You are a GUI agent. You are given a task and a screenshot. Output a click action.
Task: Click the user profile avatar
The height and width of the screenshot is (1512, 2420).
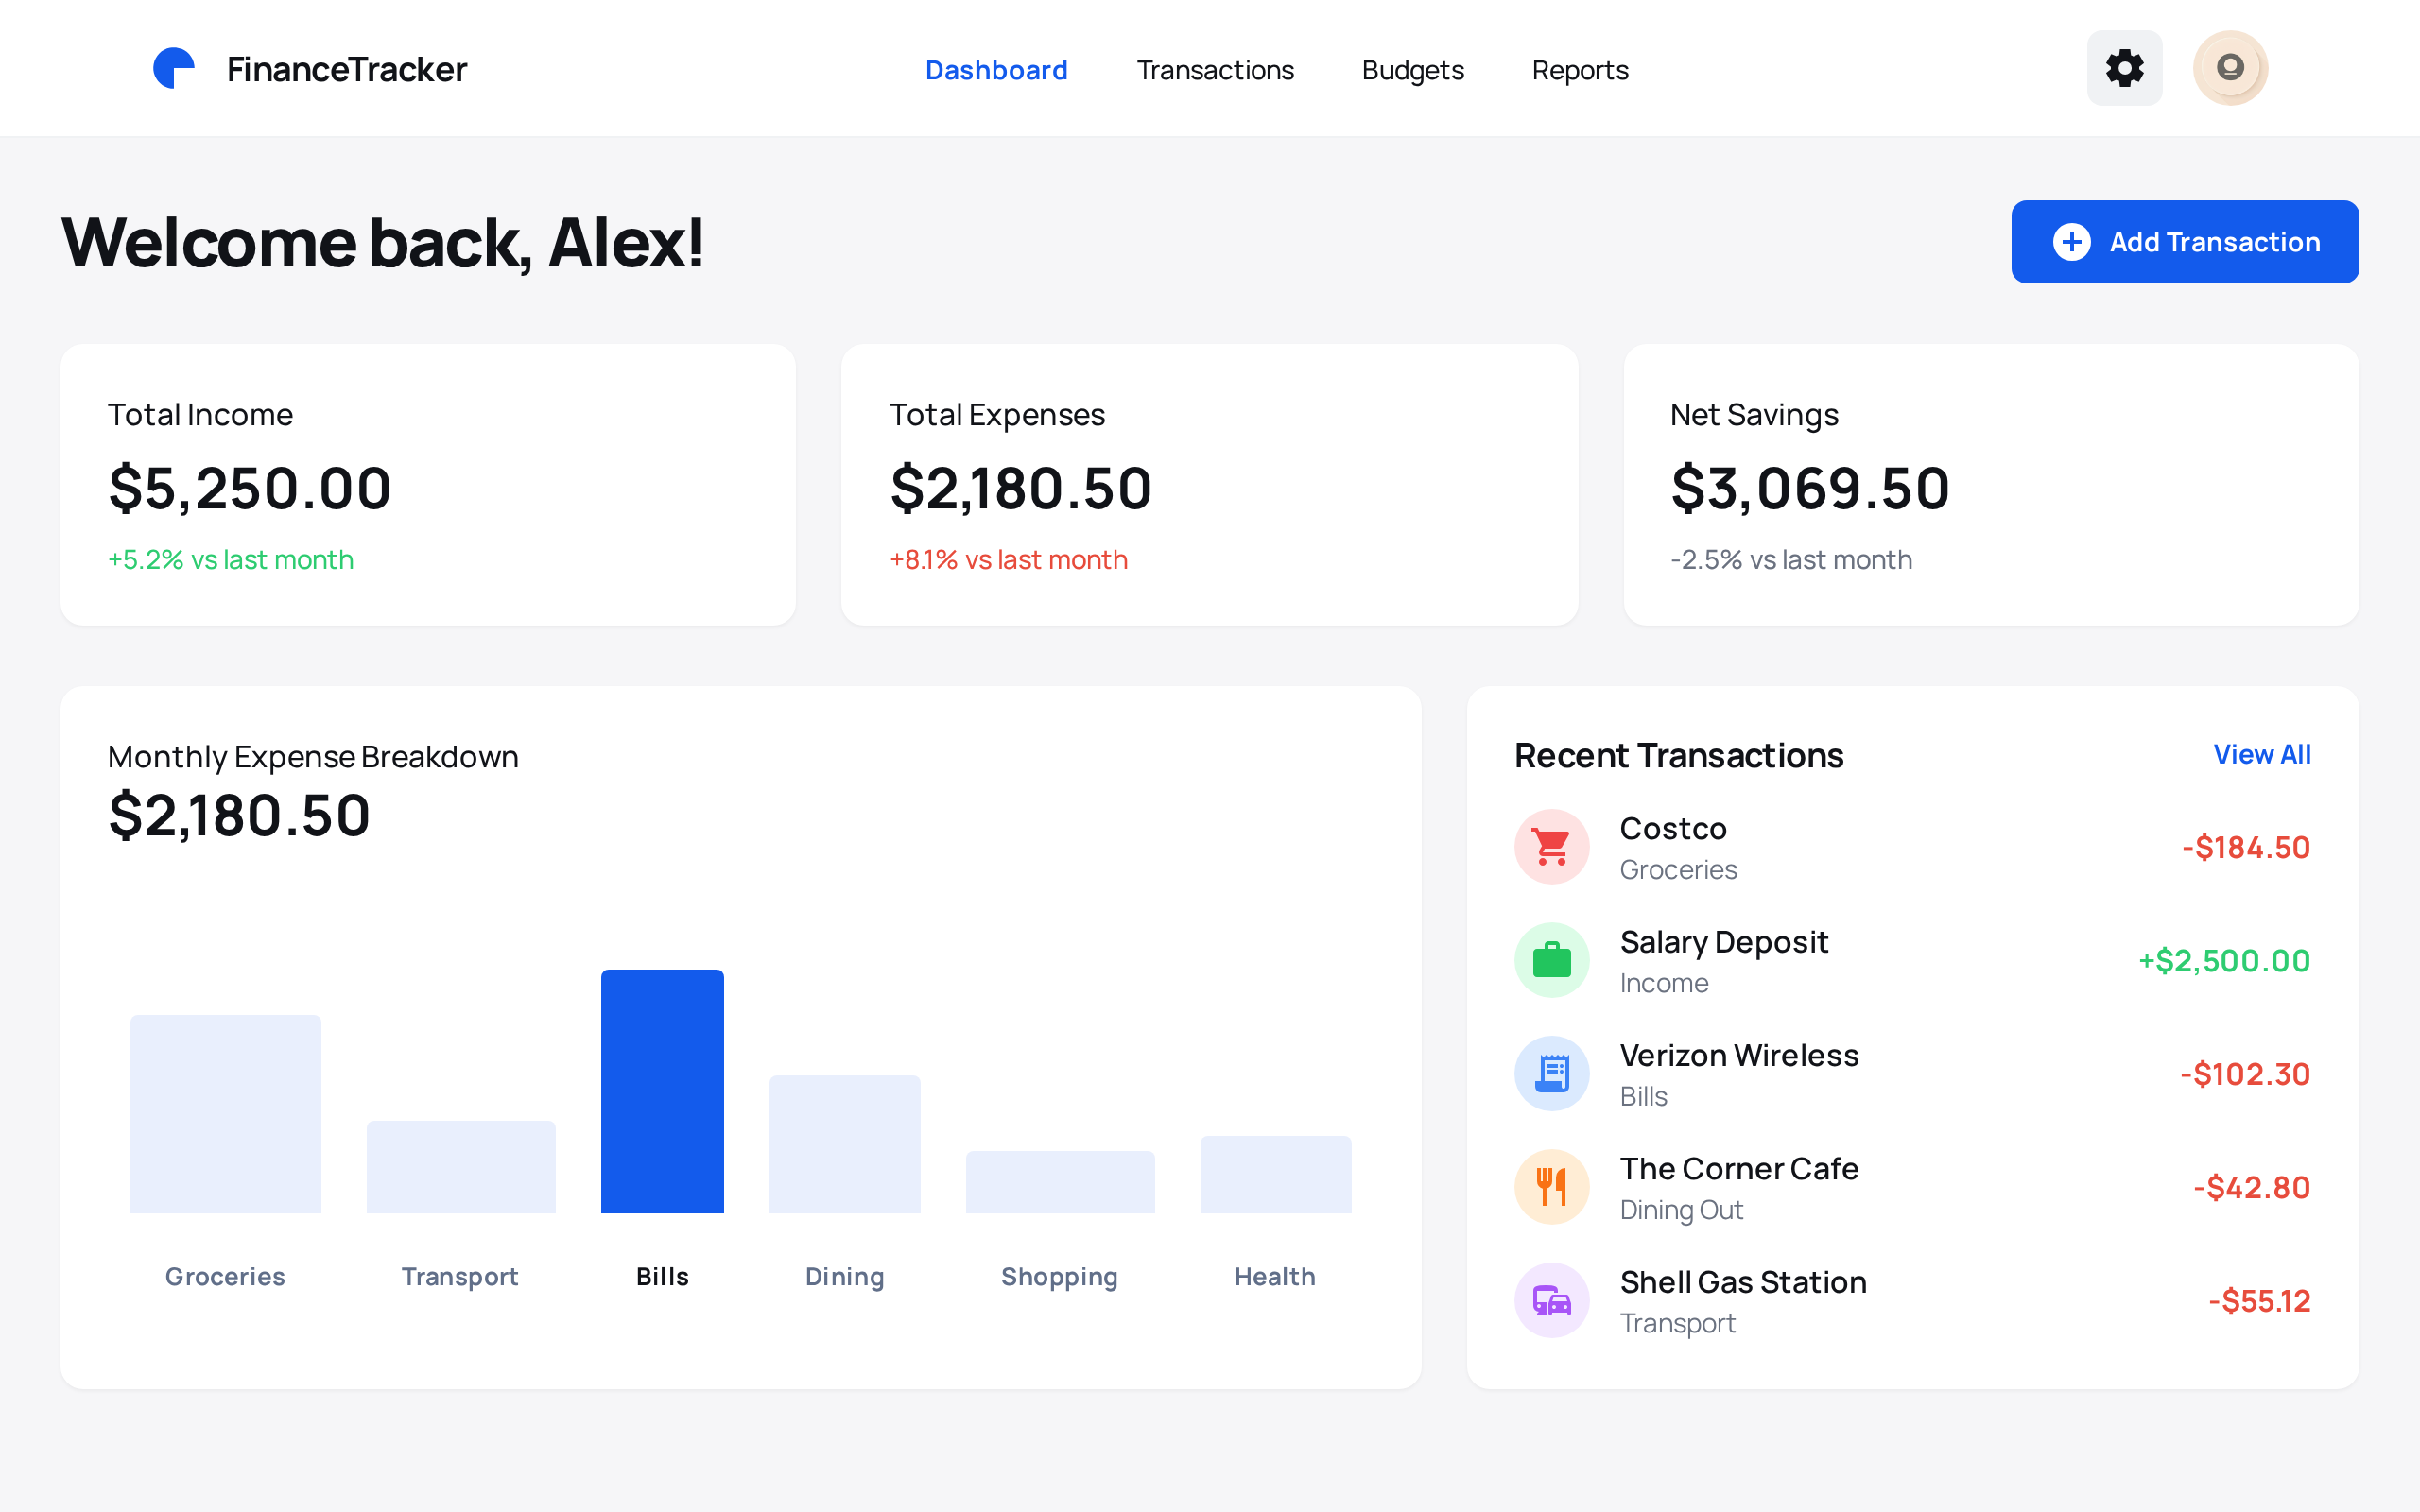[2230, 68]
